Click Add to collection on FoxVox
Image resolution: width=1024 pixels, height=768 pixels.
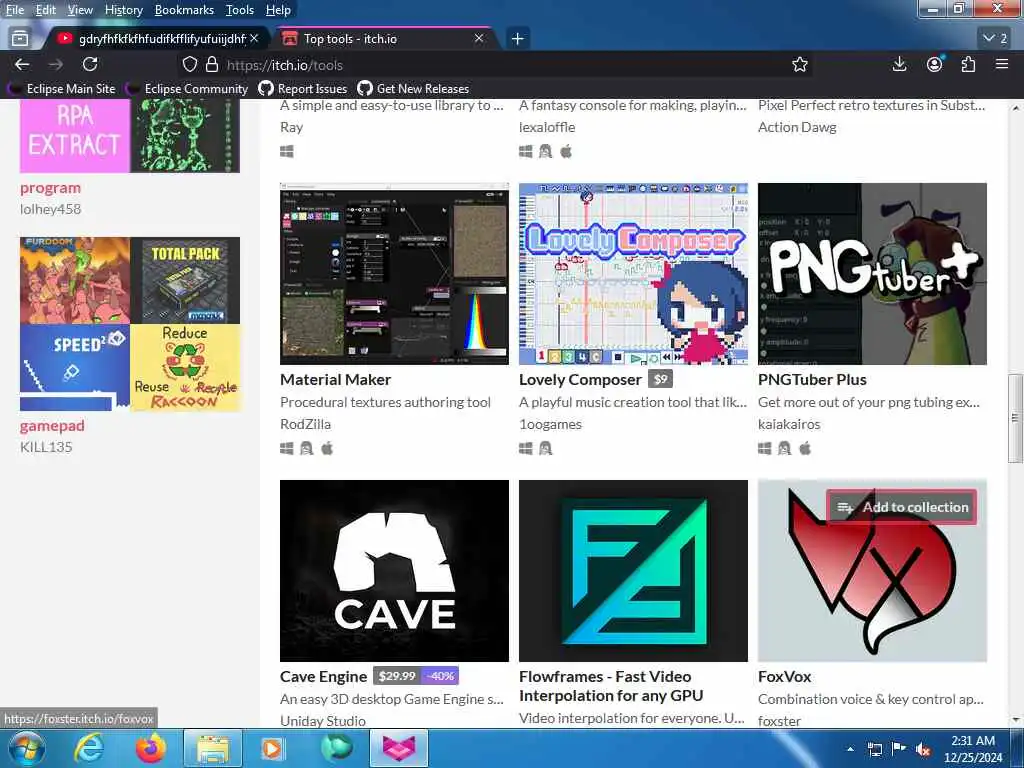point(902,507)
